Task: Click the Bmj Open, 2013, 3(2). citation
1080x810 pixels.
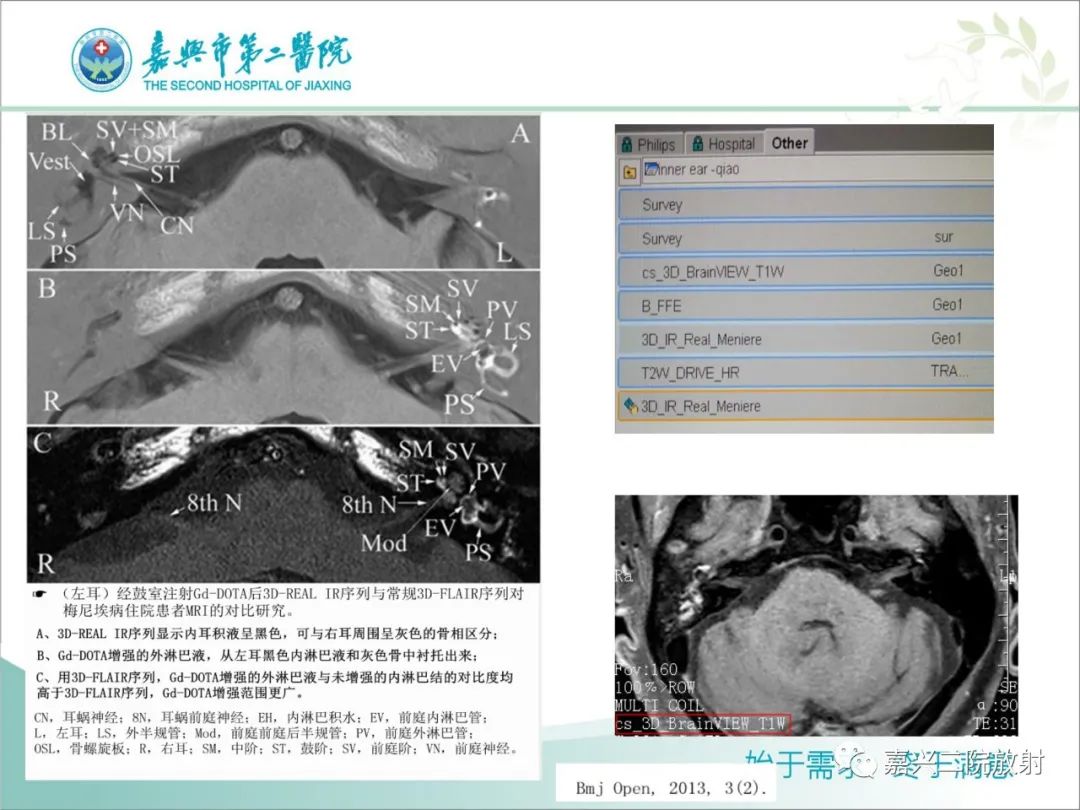Action: tap(670, 788)
